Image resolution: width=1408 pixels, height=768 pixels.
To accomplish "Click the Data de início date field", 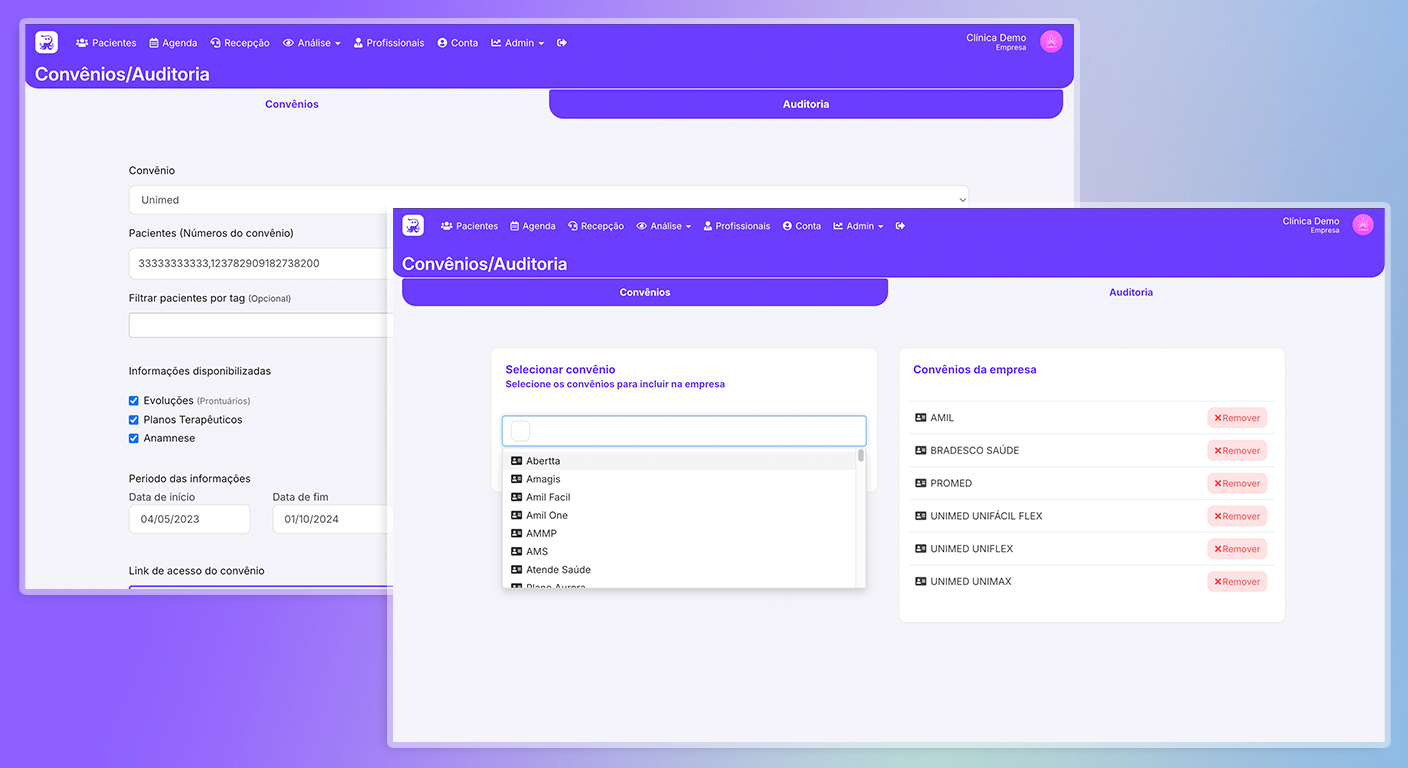I will coord(189,519).
